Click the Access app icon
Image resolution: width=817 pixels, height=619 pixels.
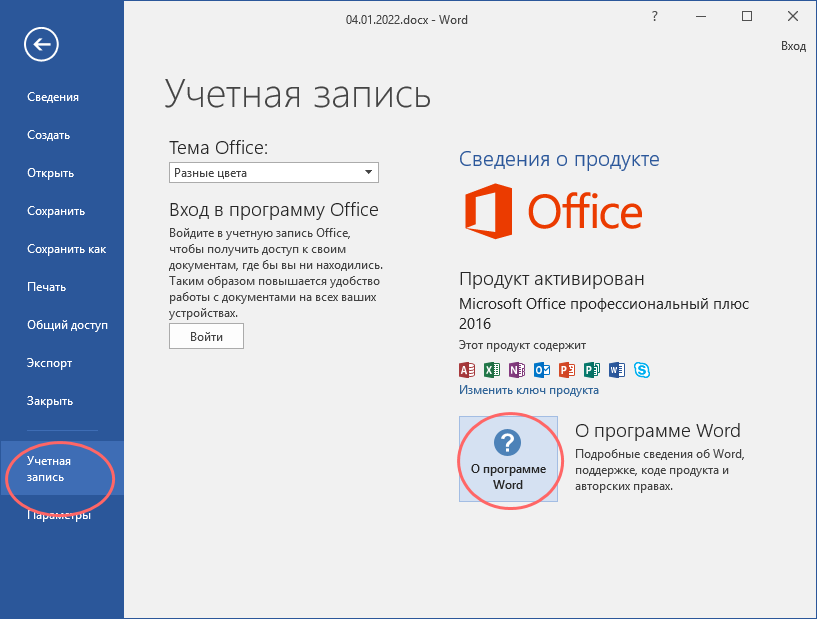coord(467,369)
